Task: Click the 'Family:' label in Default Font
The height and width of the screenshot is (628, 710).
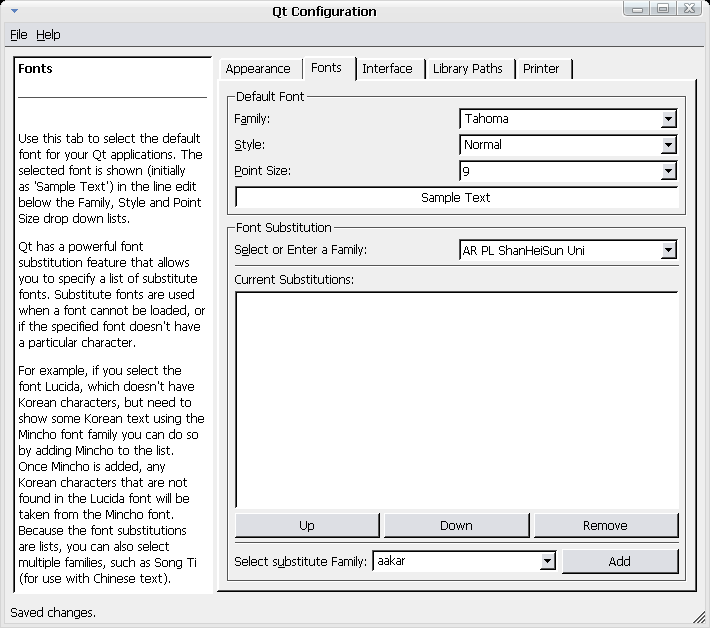Action: click(252, 119)
